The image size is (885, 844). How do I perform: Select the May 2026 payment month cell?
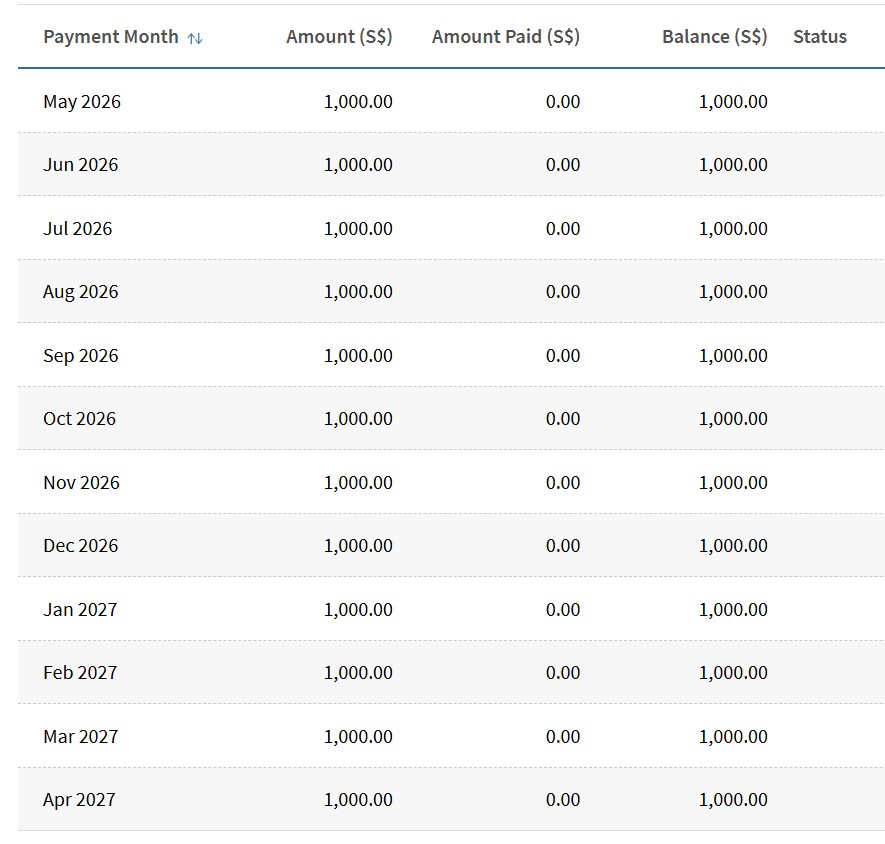tap(82, 102)
